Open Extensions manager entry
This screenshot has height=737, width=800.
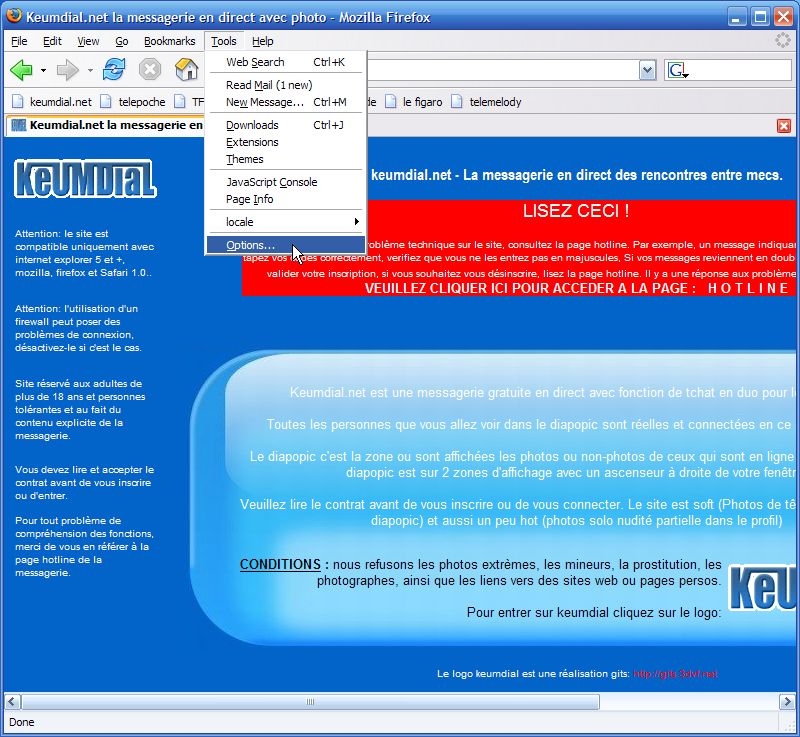pyautogui.click(x=286, y=142)
